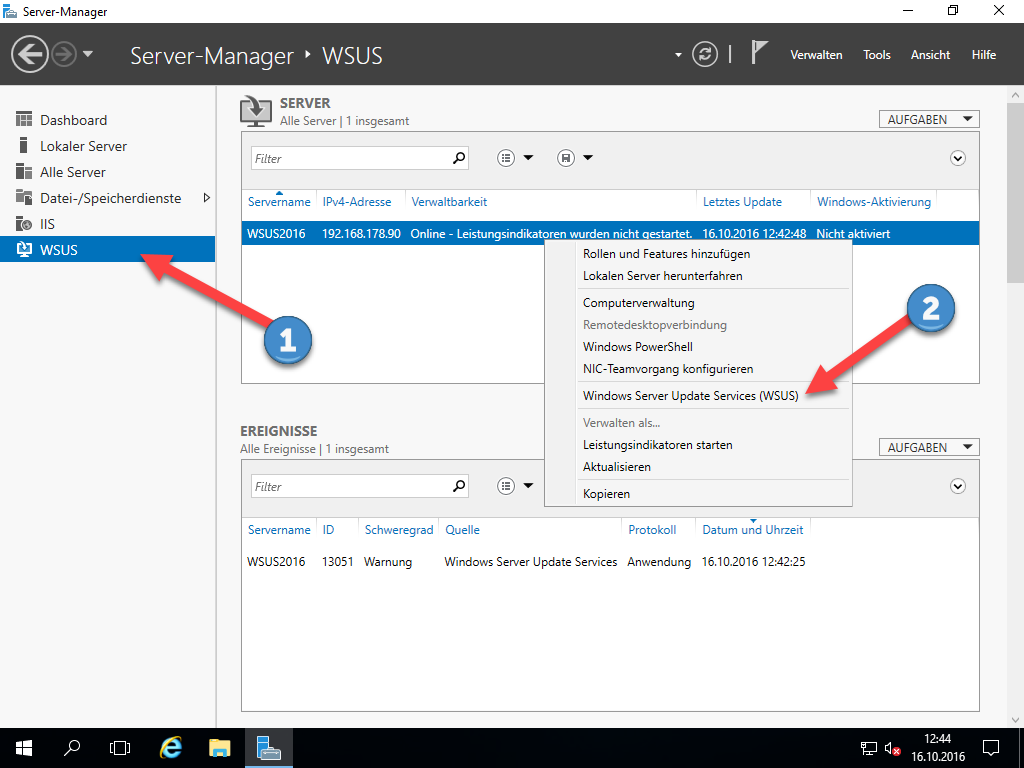Open the list options icon in SERVER toolbar

pyautogui.click(x=506, y=158)
